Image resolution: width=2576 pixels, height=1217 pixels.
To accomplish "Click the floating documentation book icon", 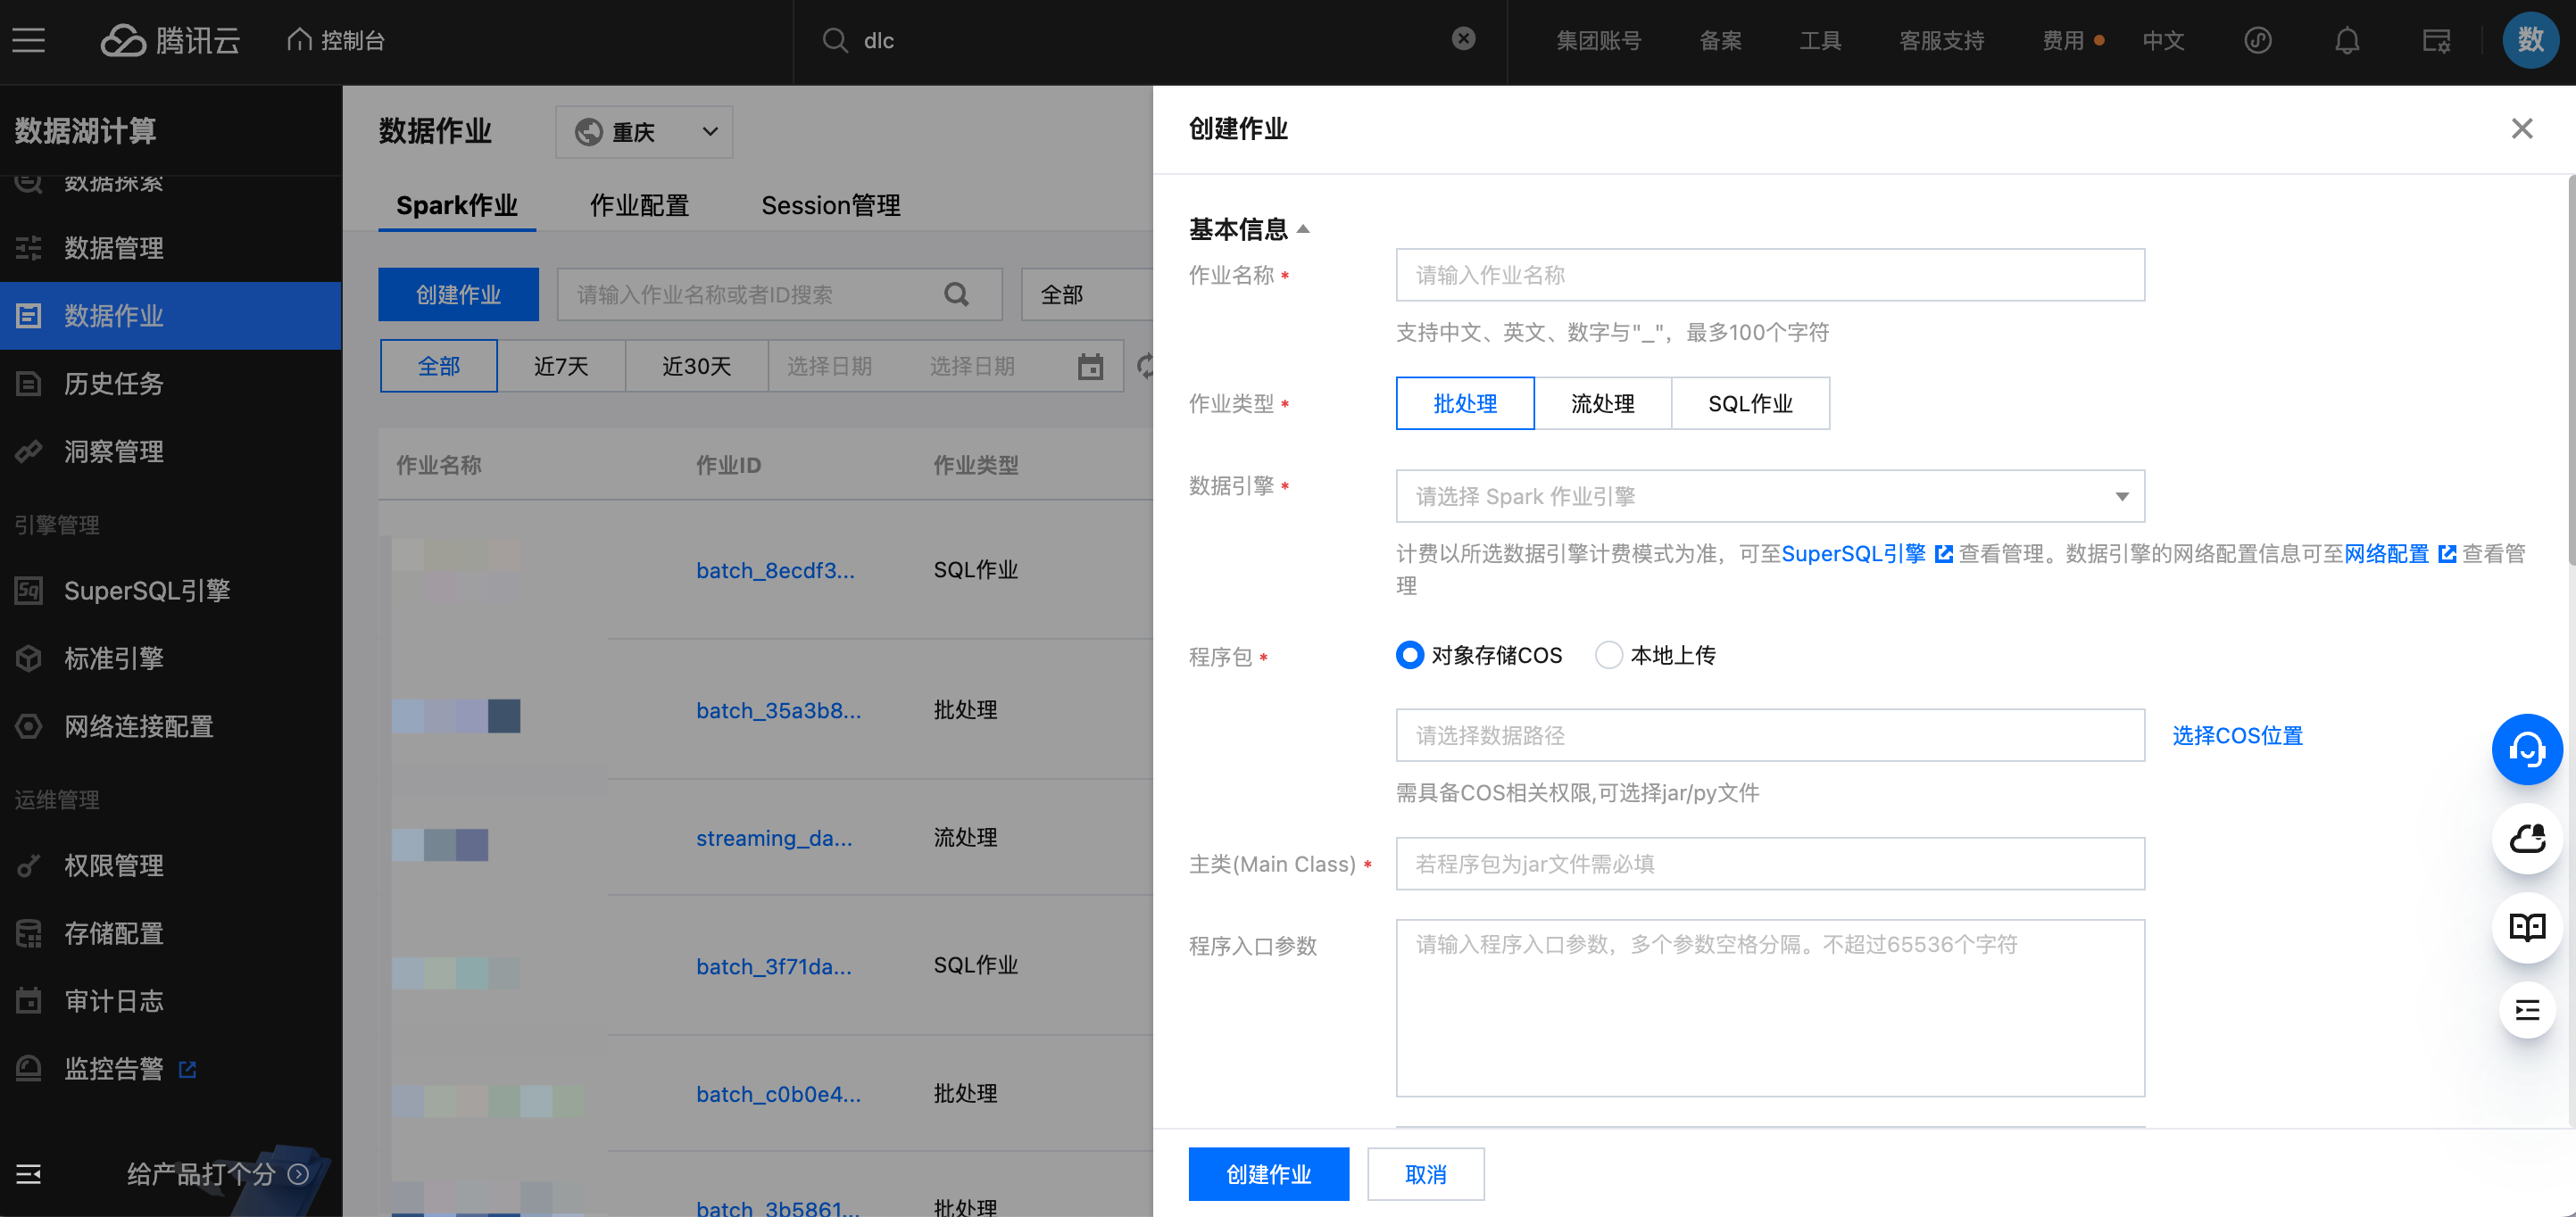I will point(2526,927).
